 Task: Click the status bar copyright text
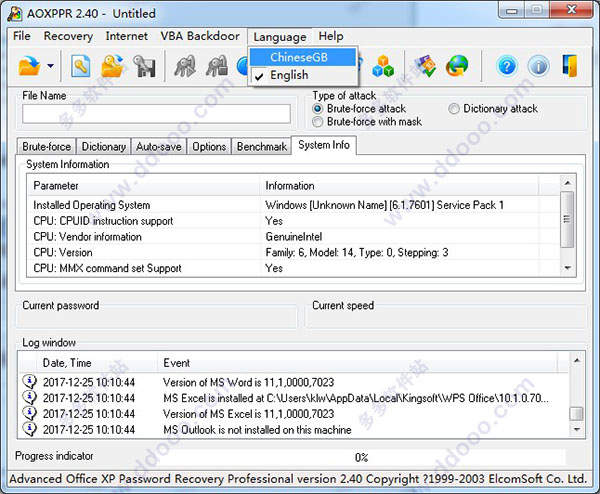coord(298,479)
